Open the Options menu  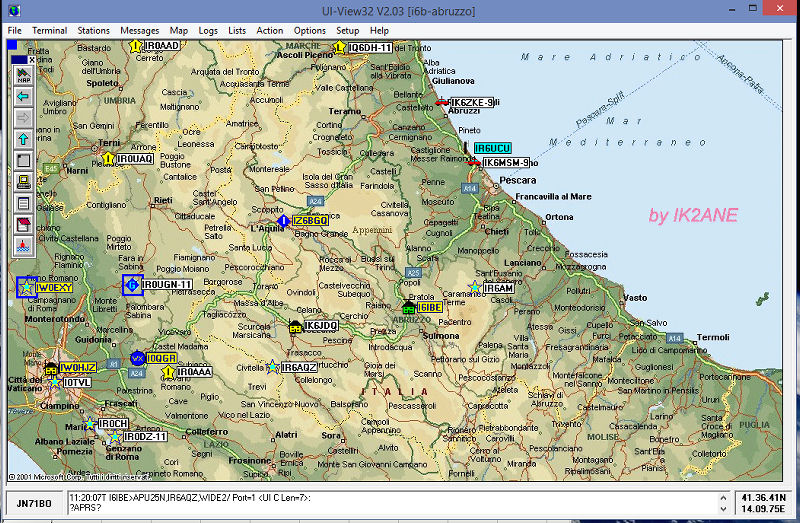(309, 31)
